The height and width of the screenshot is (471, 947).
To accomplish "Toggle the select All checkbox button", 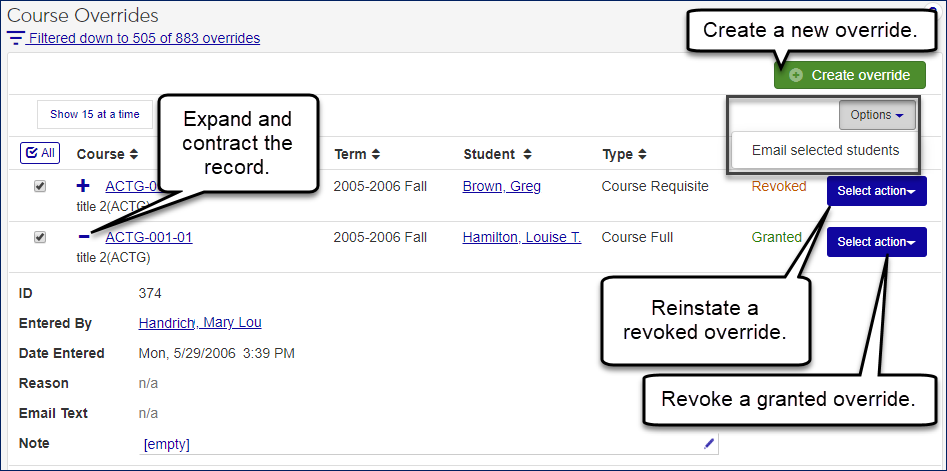I will (40, 154).
